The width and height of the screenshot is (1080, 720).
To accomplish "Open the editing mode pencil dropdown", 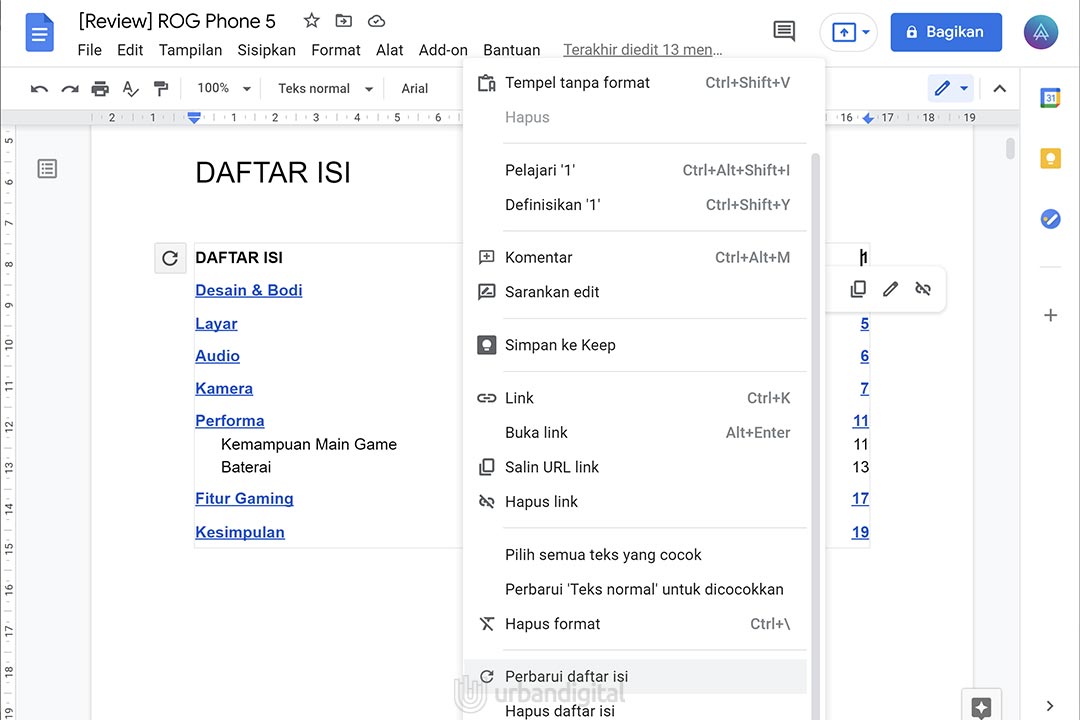I will tap(951, 88).
